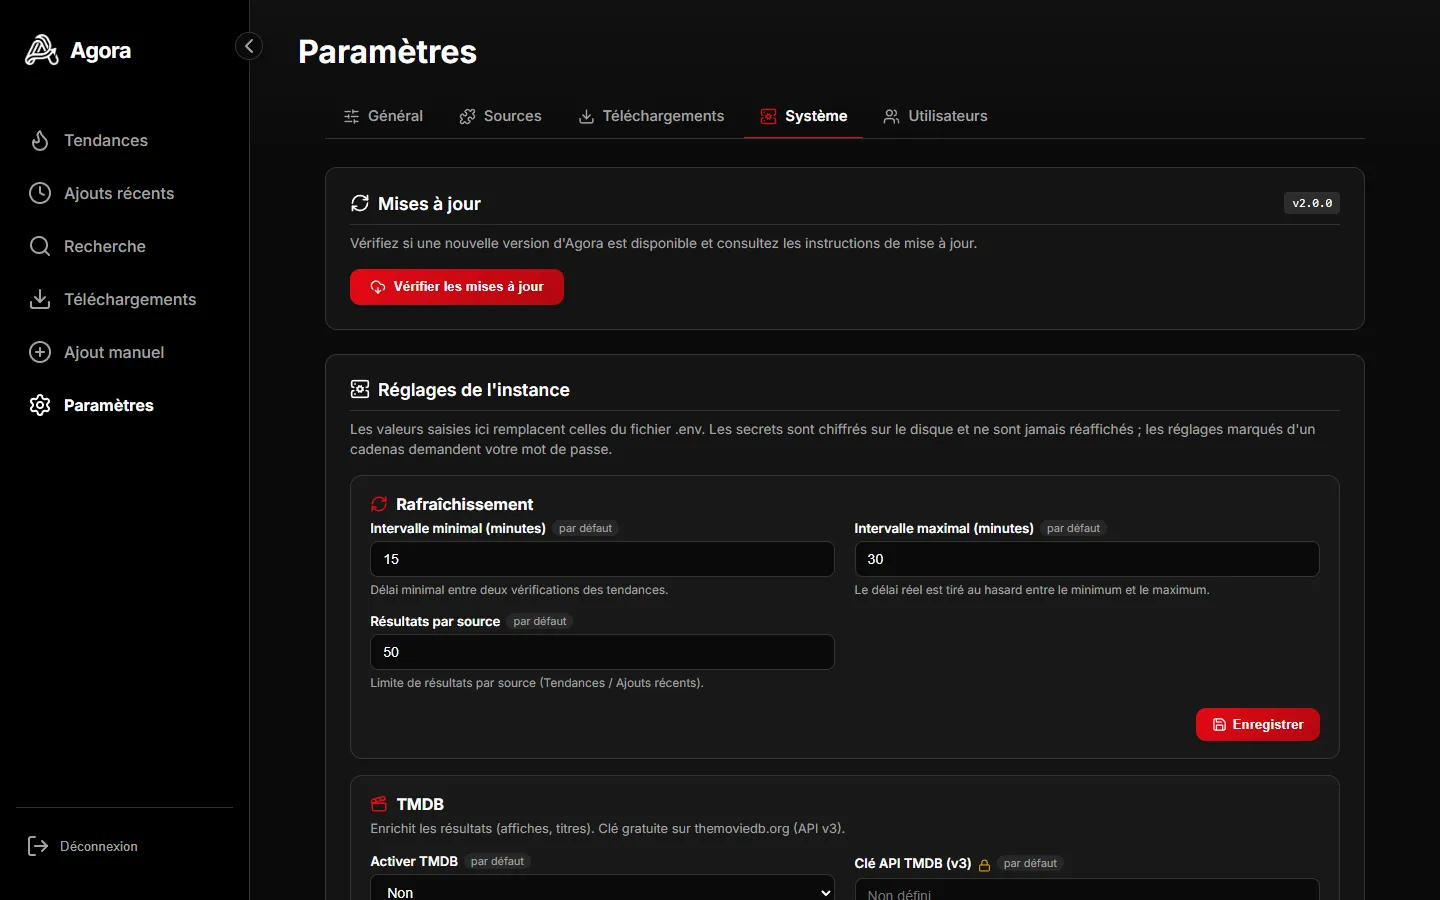Open the Activer TMDB dropdown

tap(602, 888)
